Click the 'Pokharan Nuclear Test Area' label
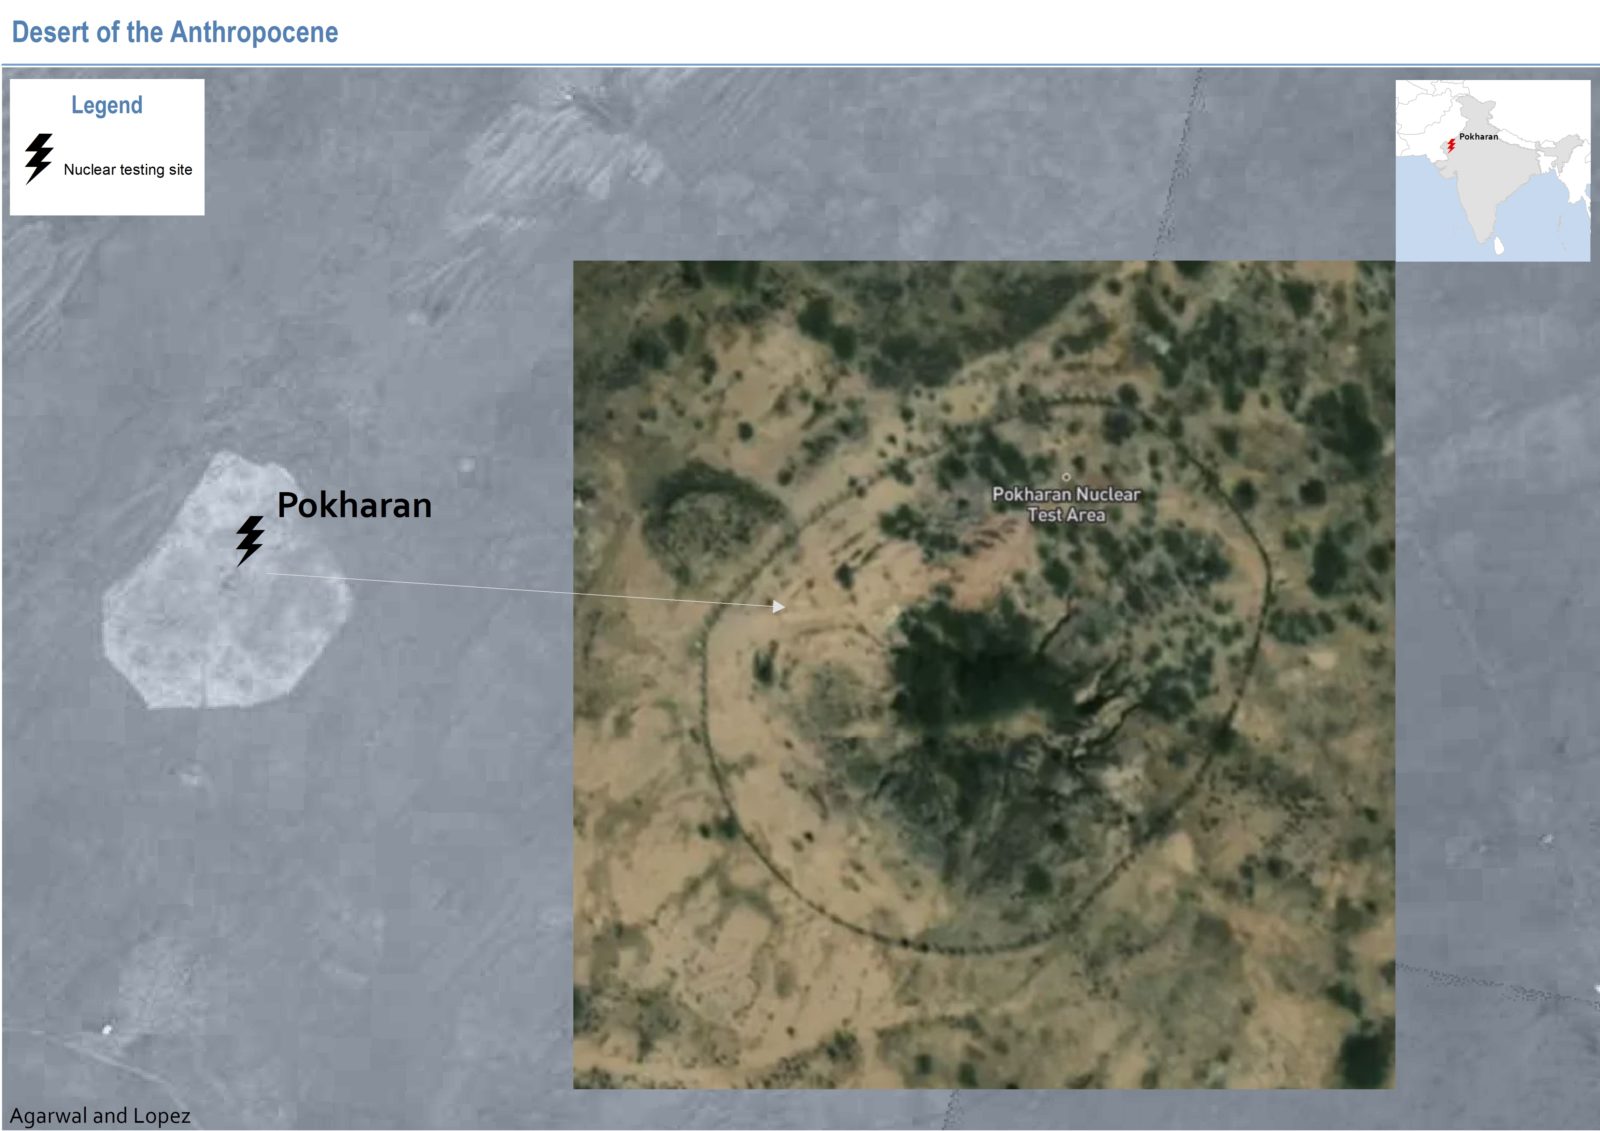1600x1131 pixels. pos(1066,504)
